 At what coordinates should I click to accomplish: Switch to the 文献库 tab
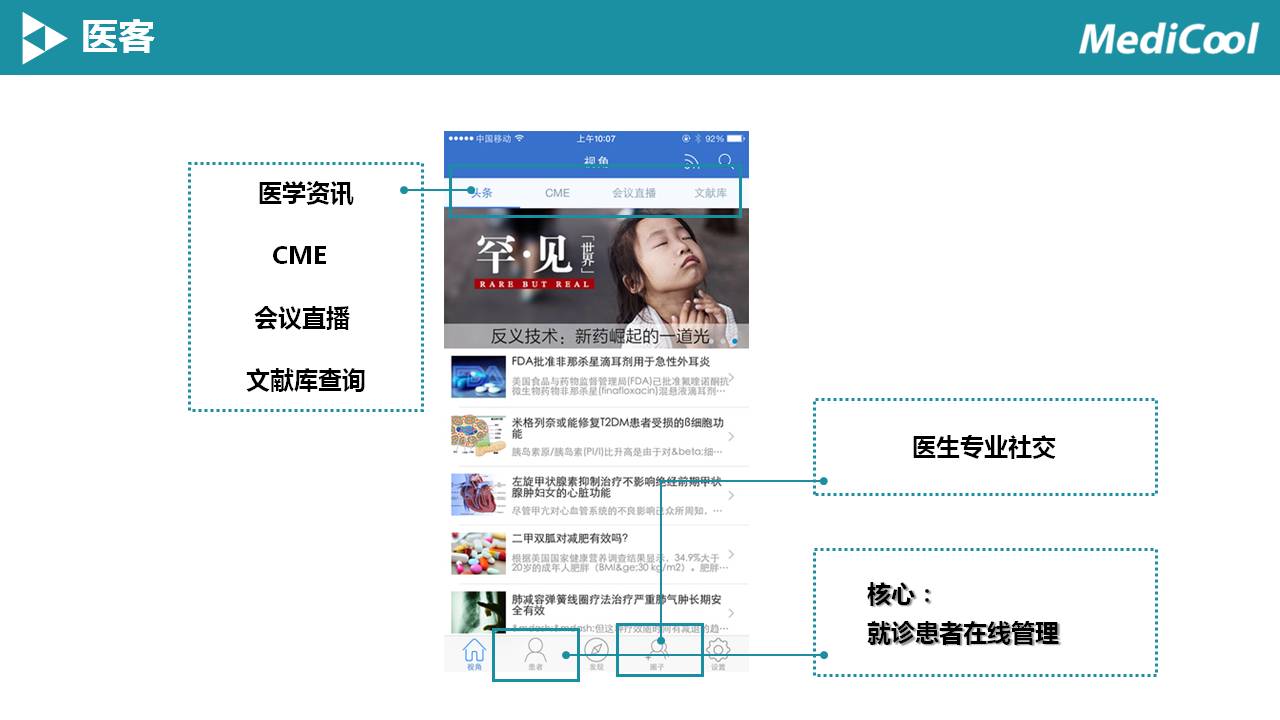pyautogui.click(x=711, y=193)
